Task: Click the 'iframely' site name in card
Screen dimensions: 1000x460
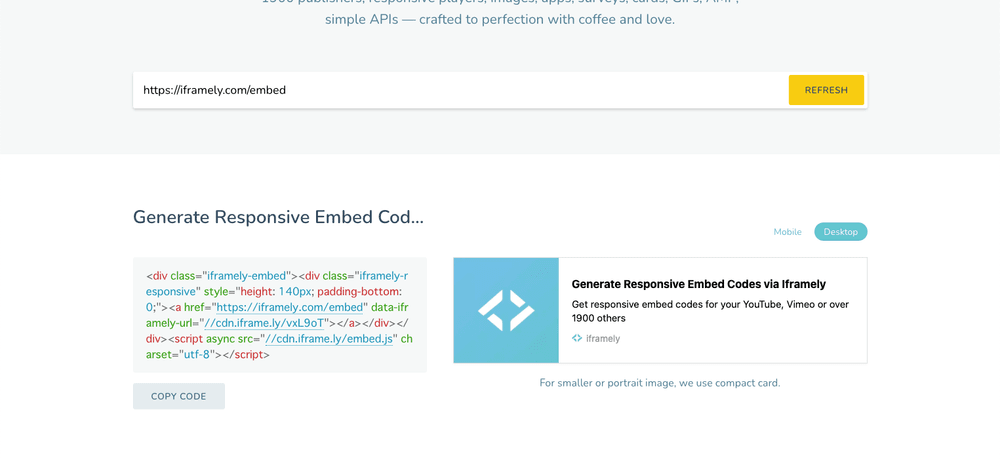Action: [x=603, y=339]
